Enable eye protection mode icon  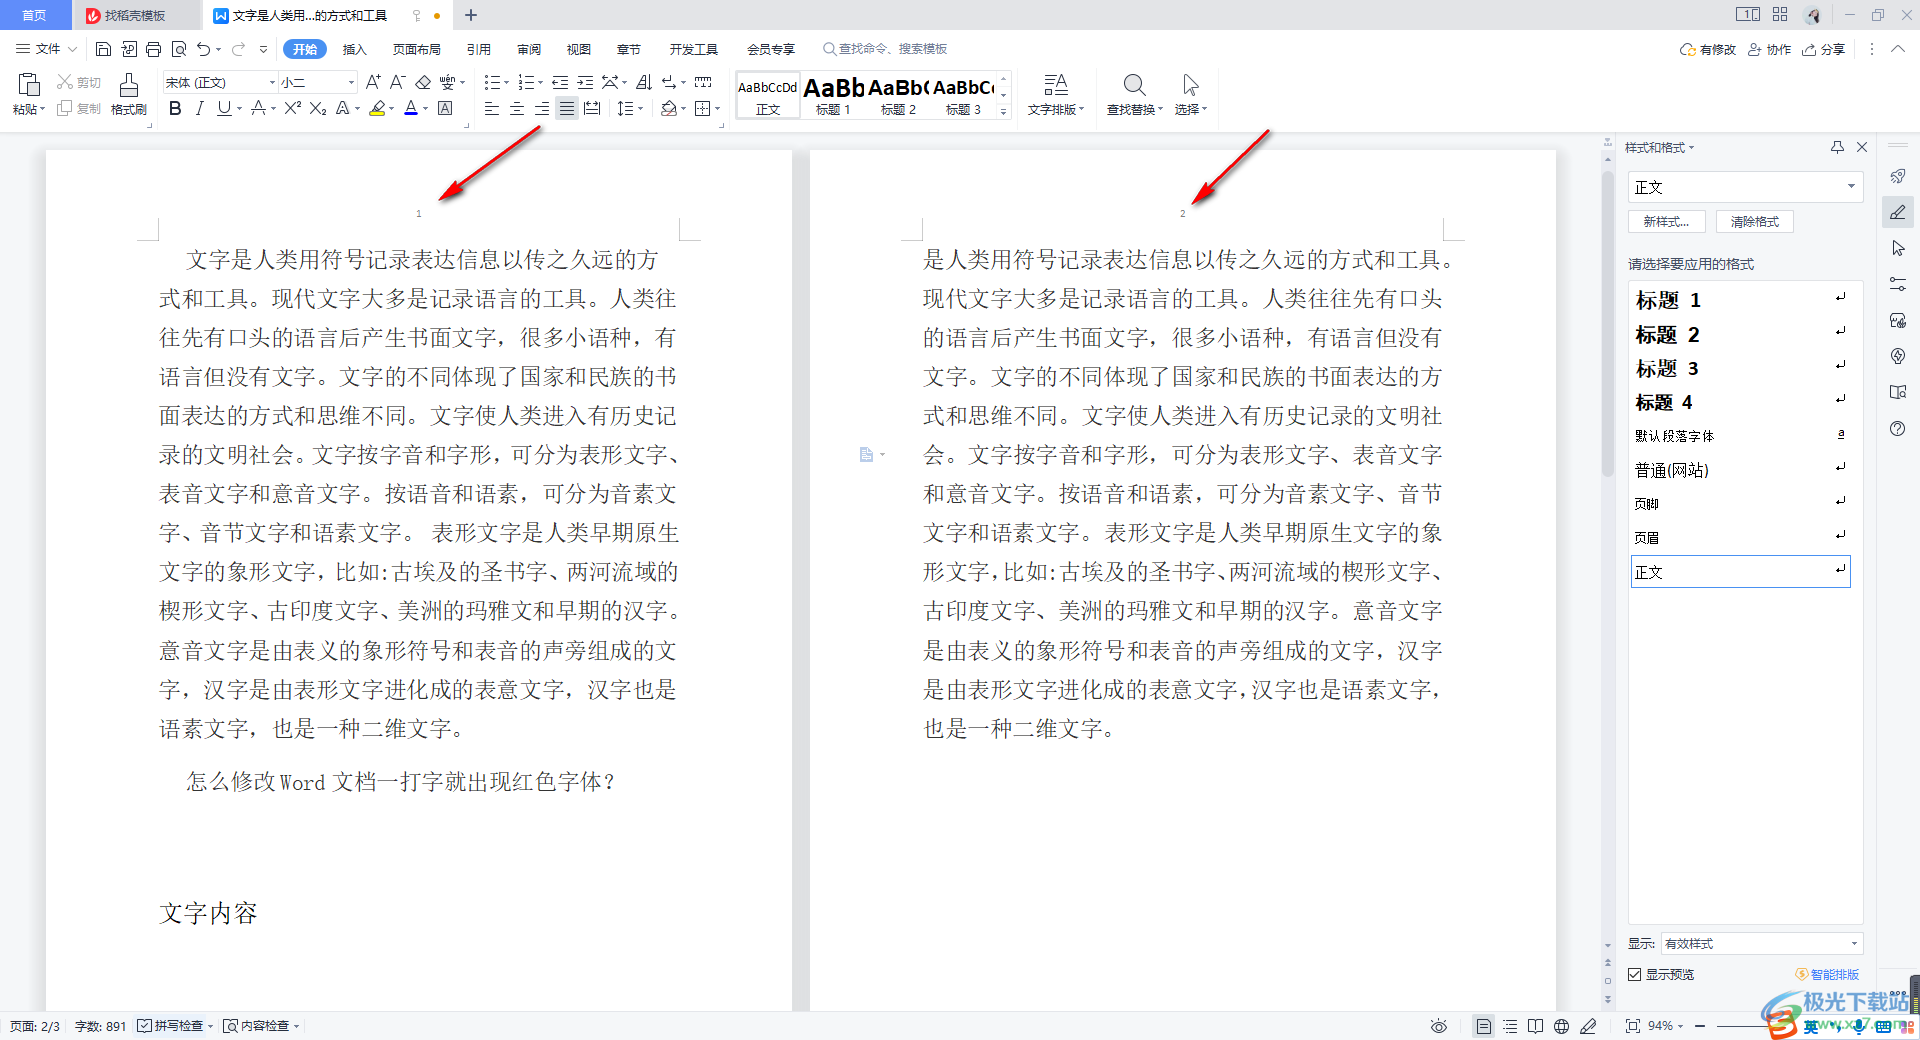[1439, 1026]
